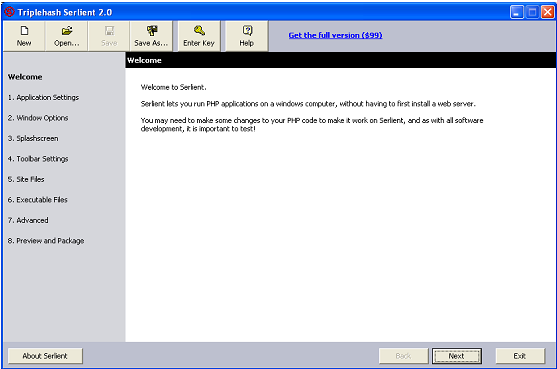Choose the Save As toolbar icon
This screenshot has height=369, width=557.
152,31
